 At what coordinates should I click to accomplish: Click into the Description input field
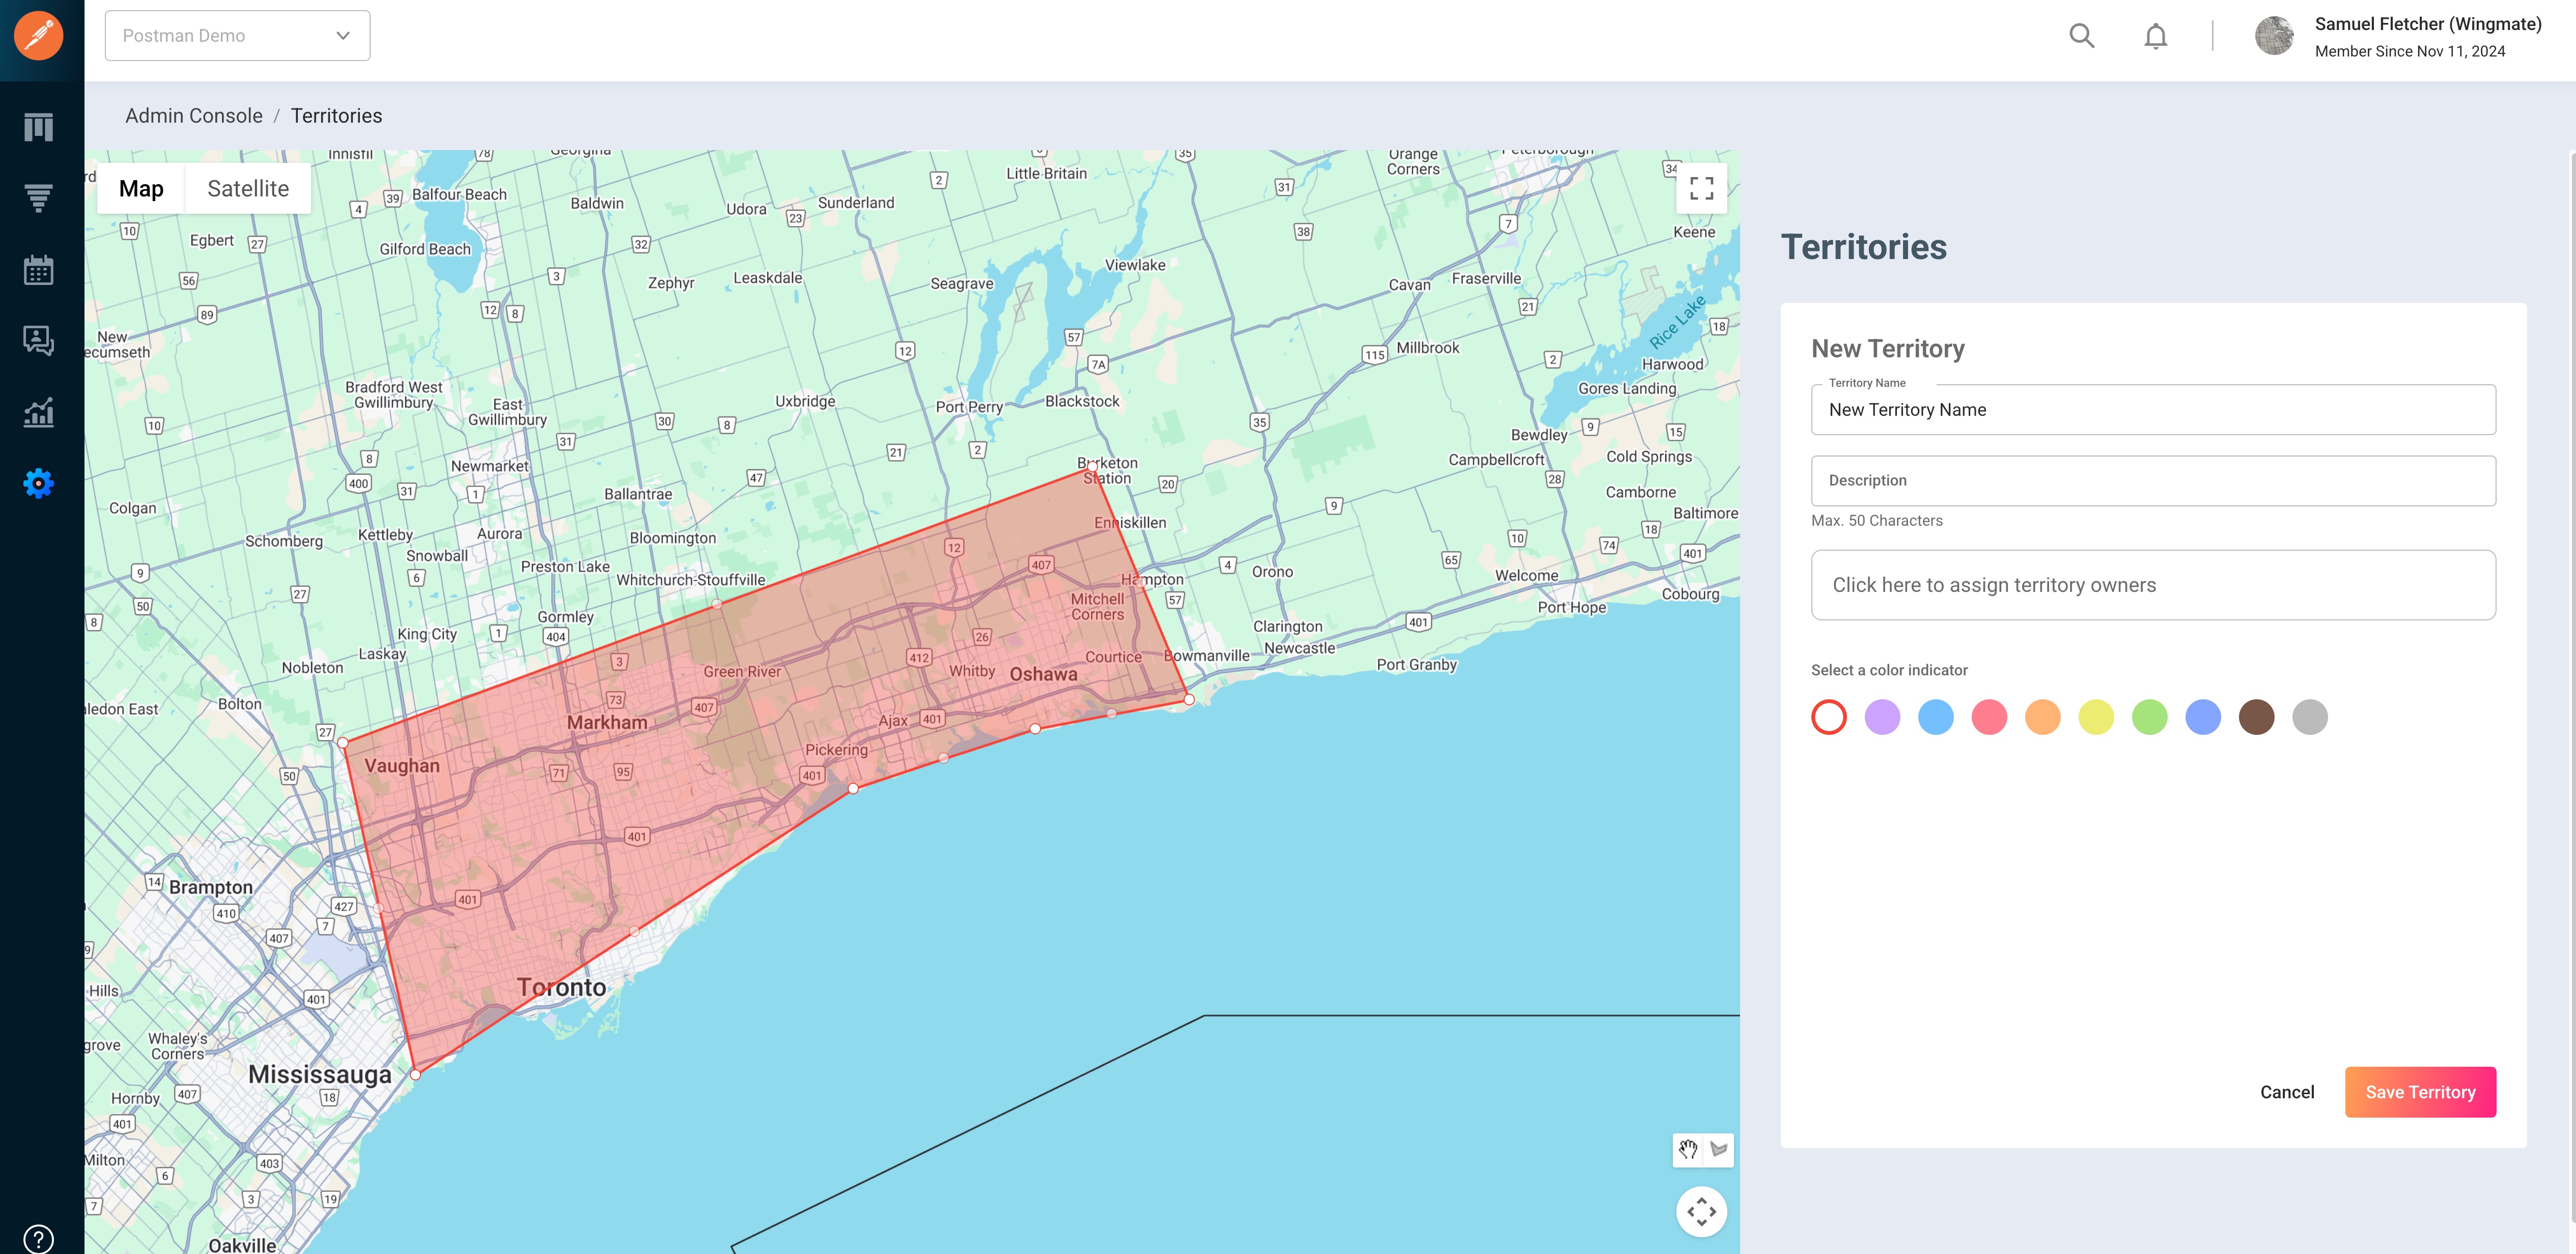pos(2153,481)
